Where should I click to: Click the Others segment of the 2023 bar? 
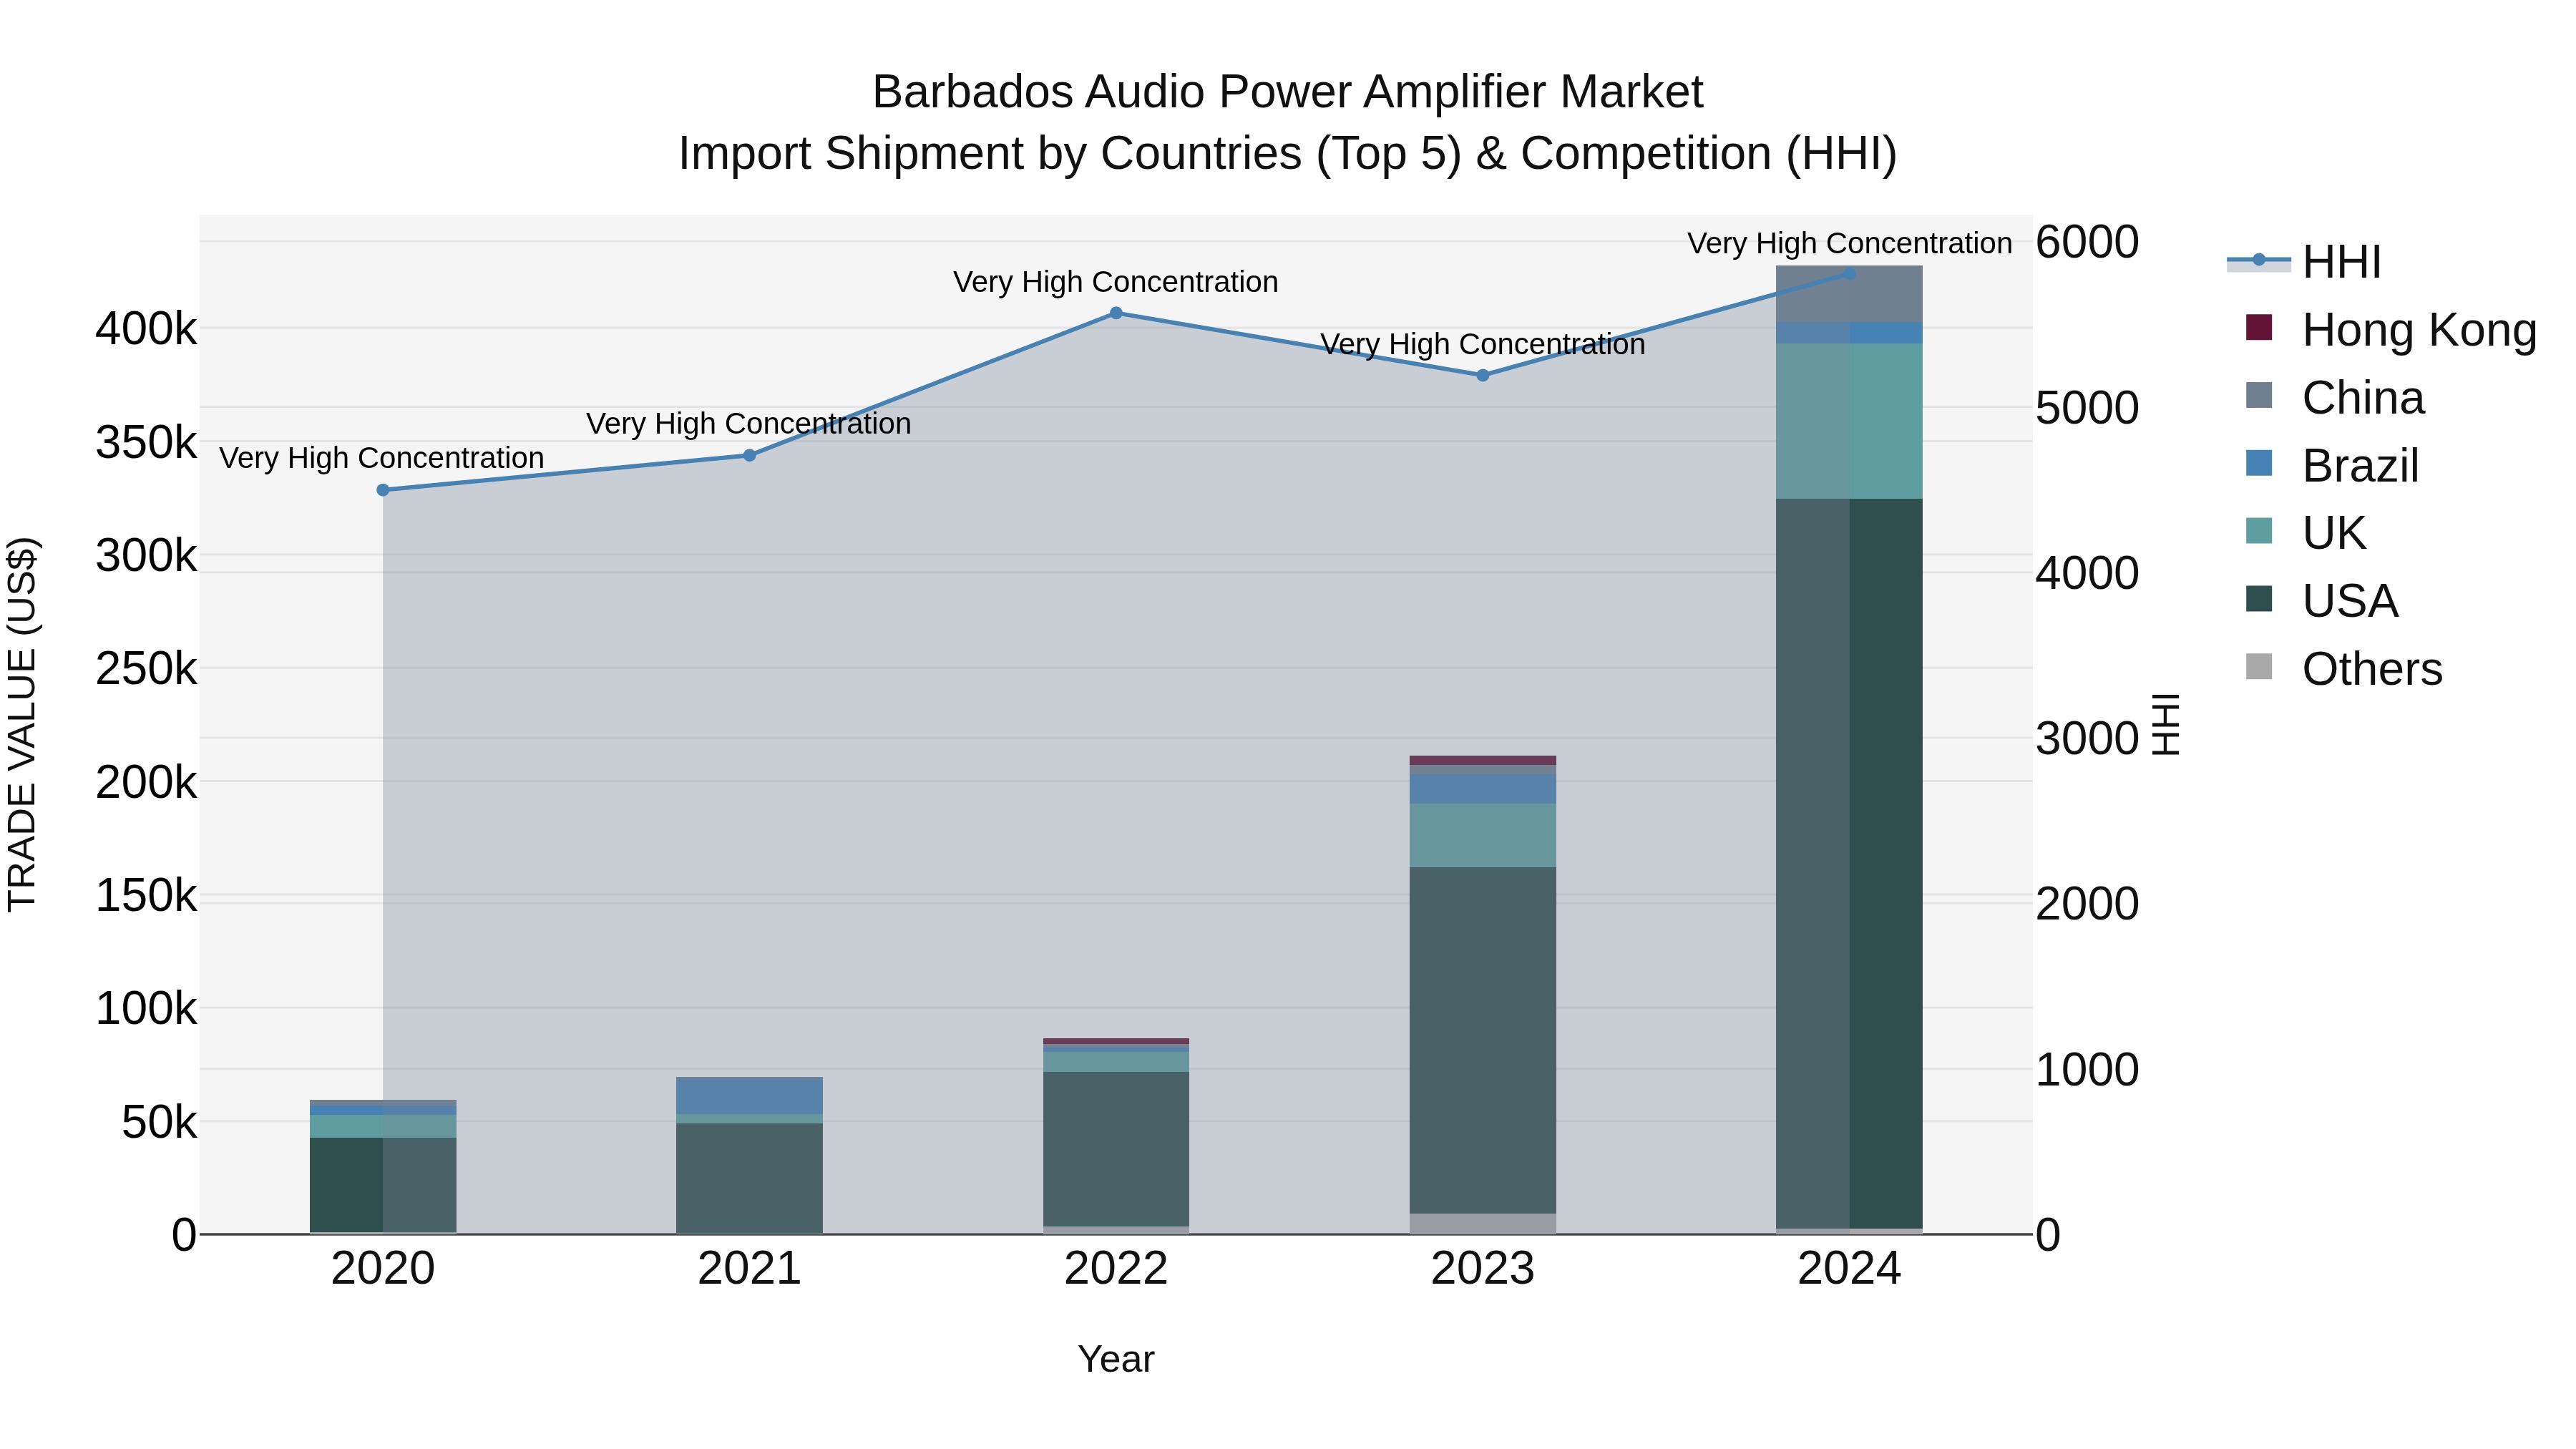1483,1224
